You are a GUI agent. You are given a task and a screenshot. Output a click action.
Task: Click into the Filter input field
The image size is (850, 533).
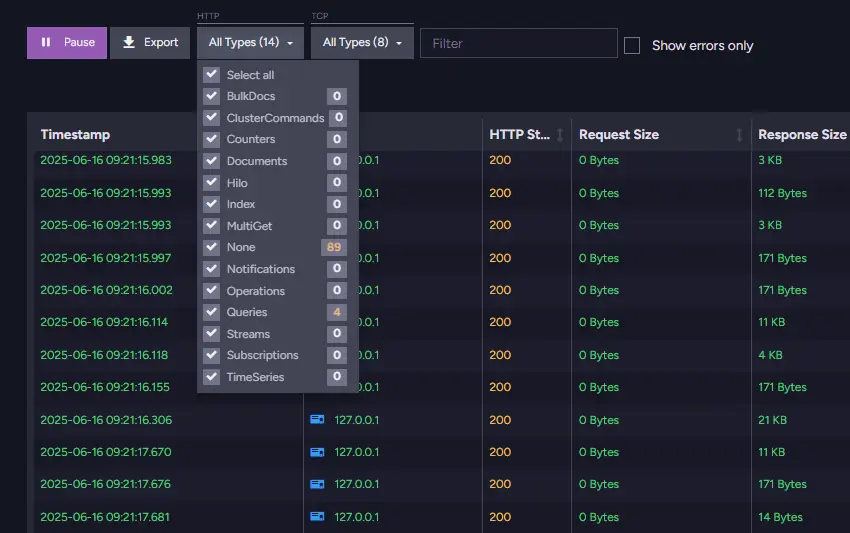[519, 43]
